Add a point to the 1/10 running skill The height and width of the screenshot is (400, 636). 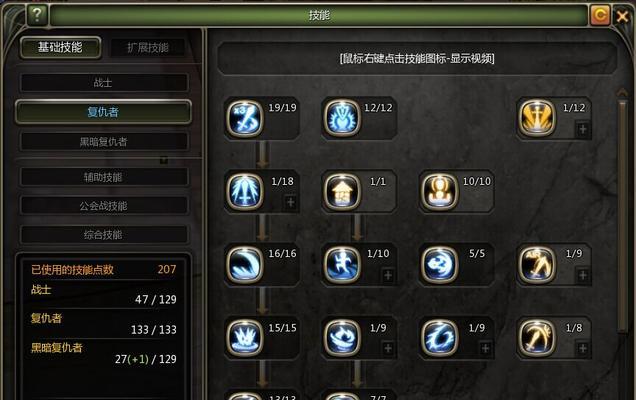click(x=388, y=275)
